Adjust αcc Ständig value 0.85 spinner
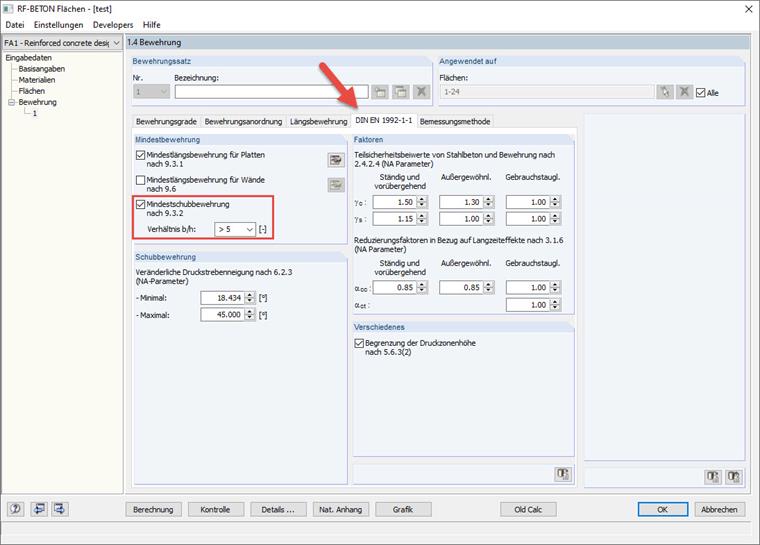This screenshot has height=545, width=760. pos(422,288)
